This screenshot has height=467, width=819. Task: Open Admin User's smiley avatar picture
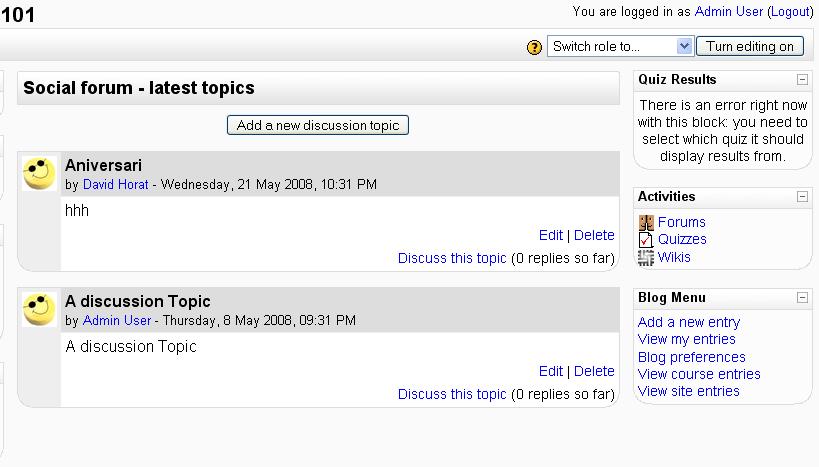point(39,309)
